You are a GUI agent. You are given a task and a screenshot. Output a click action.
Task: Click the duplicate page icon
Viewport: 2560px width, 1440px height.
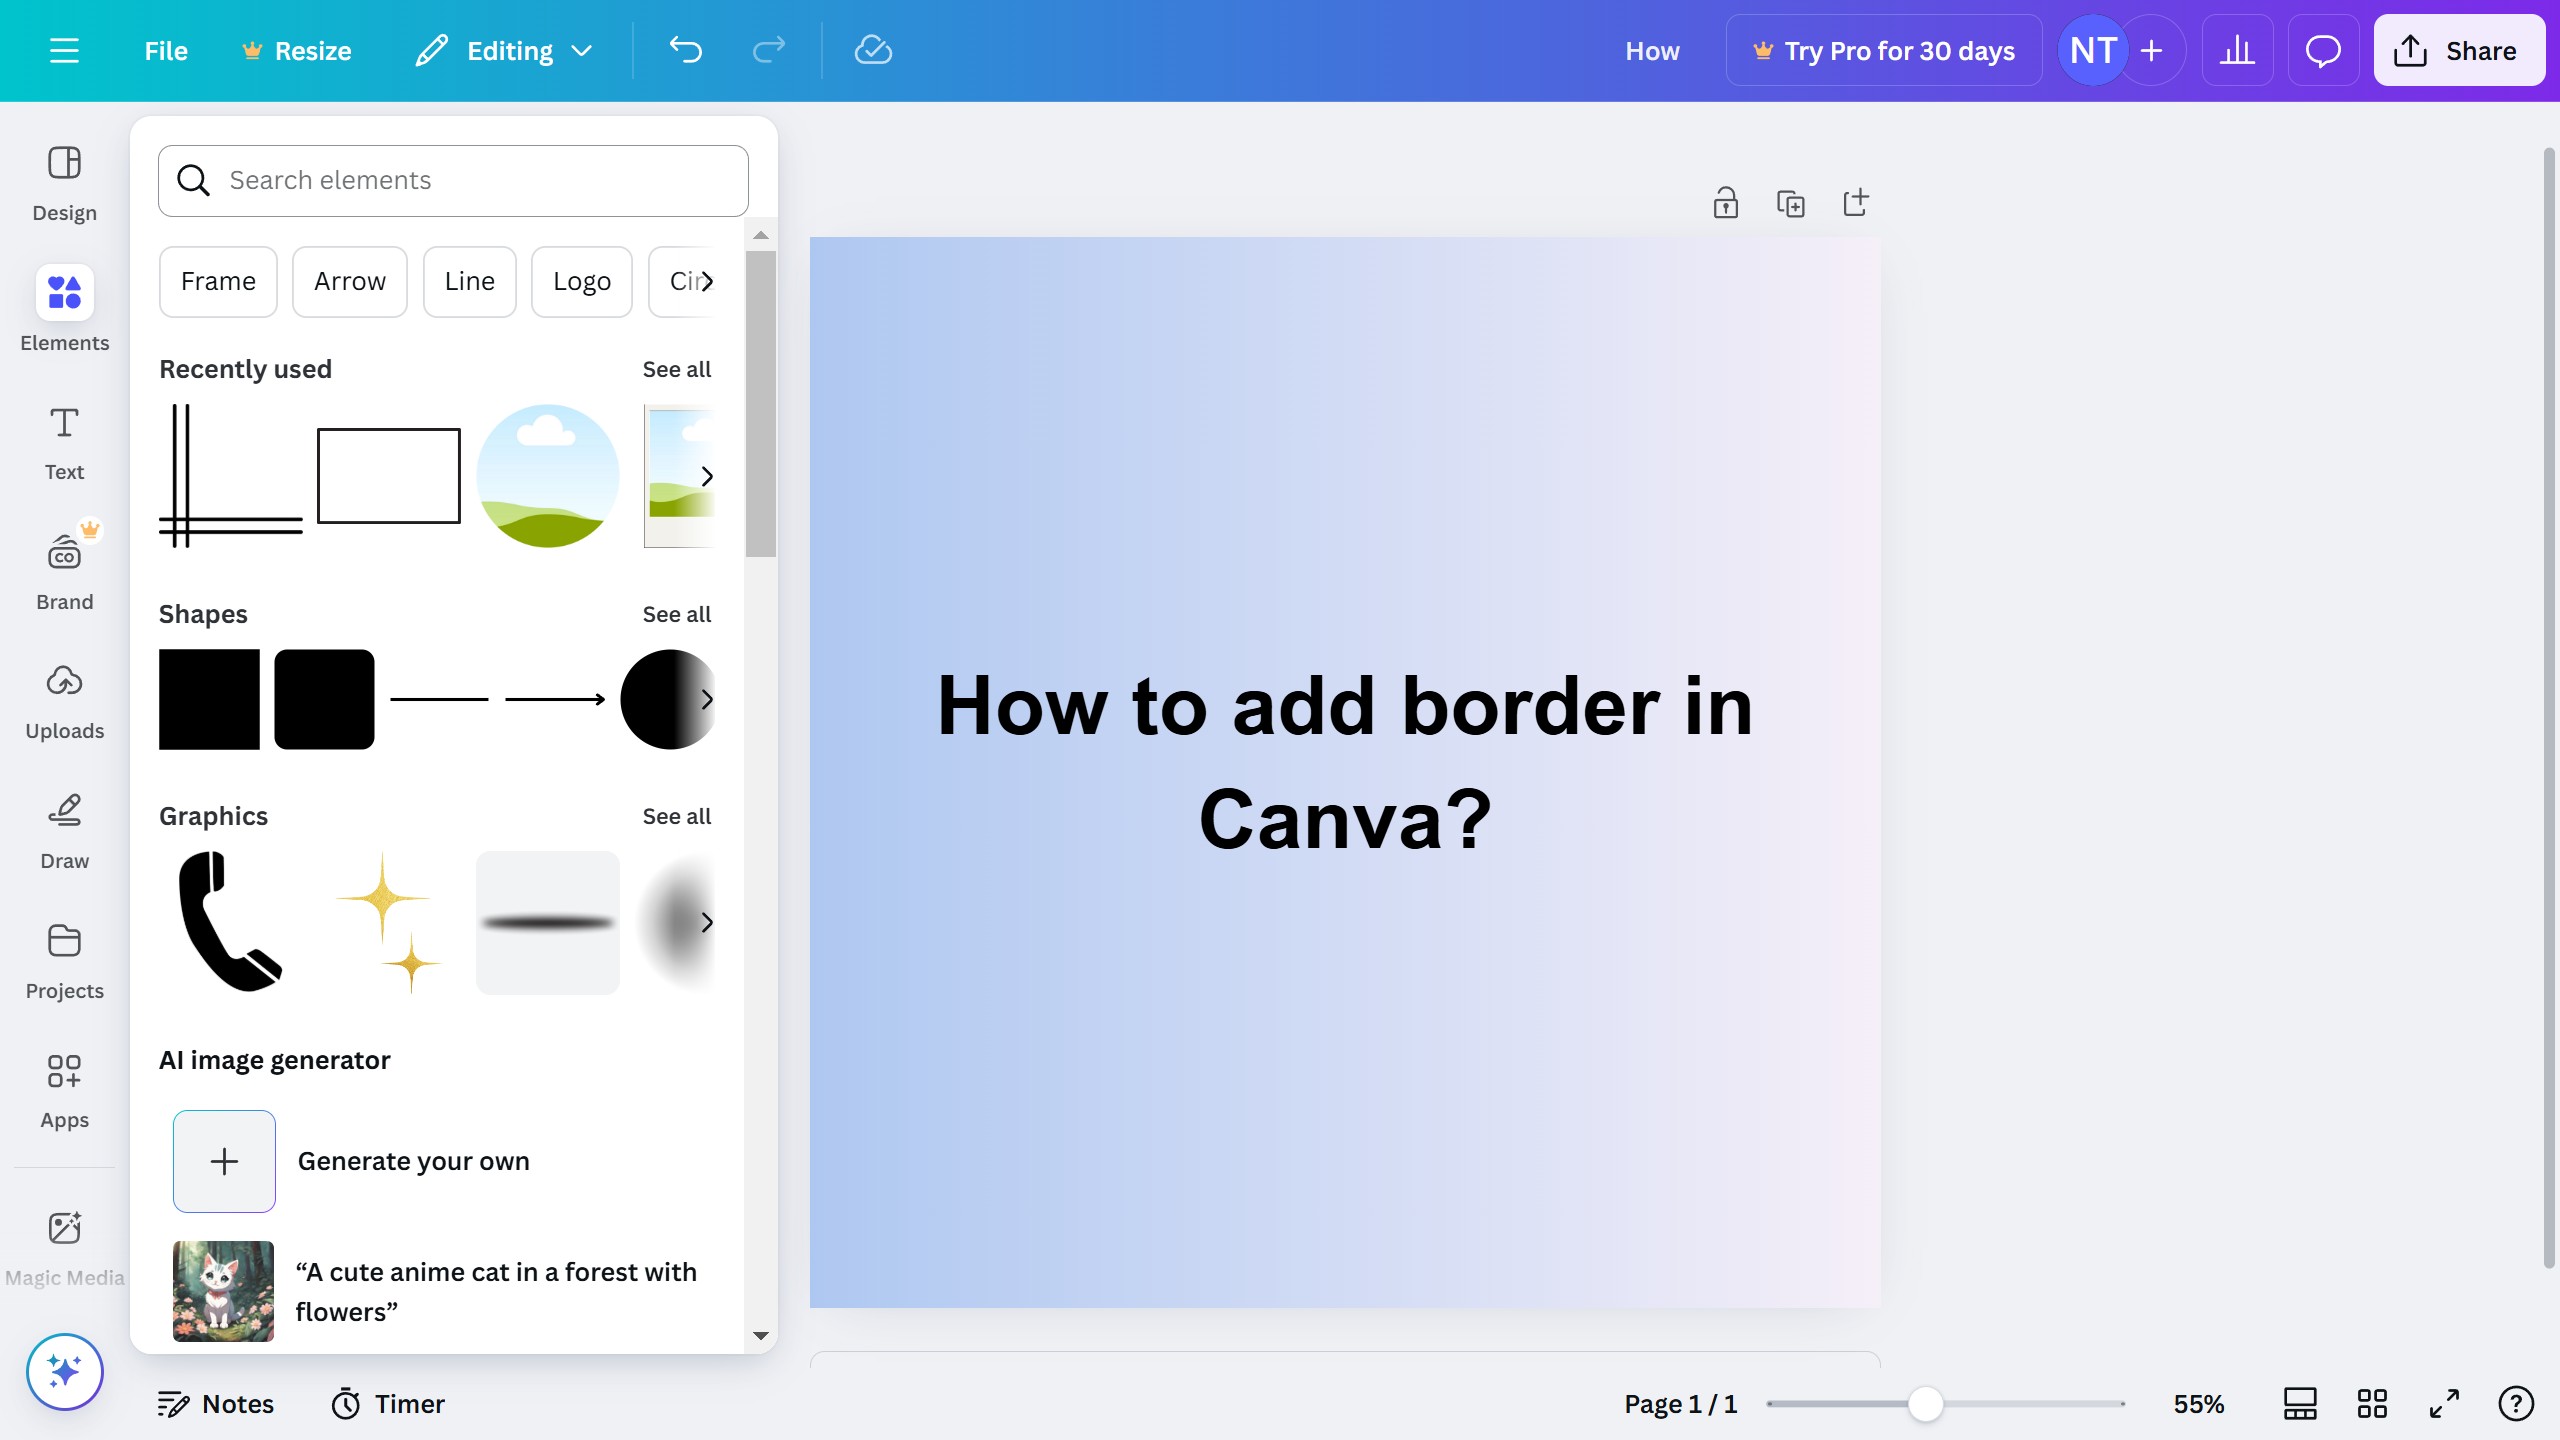(1790, 203)
